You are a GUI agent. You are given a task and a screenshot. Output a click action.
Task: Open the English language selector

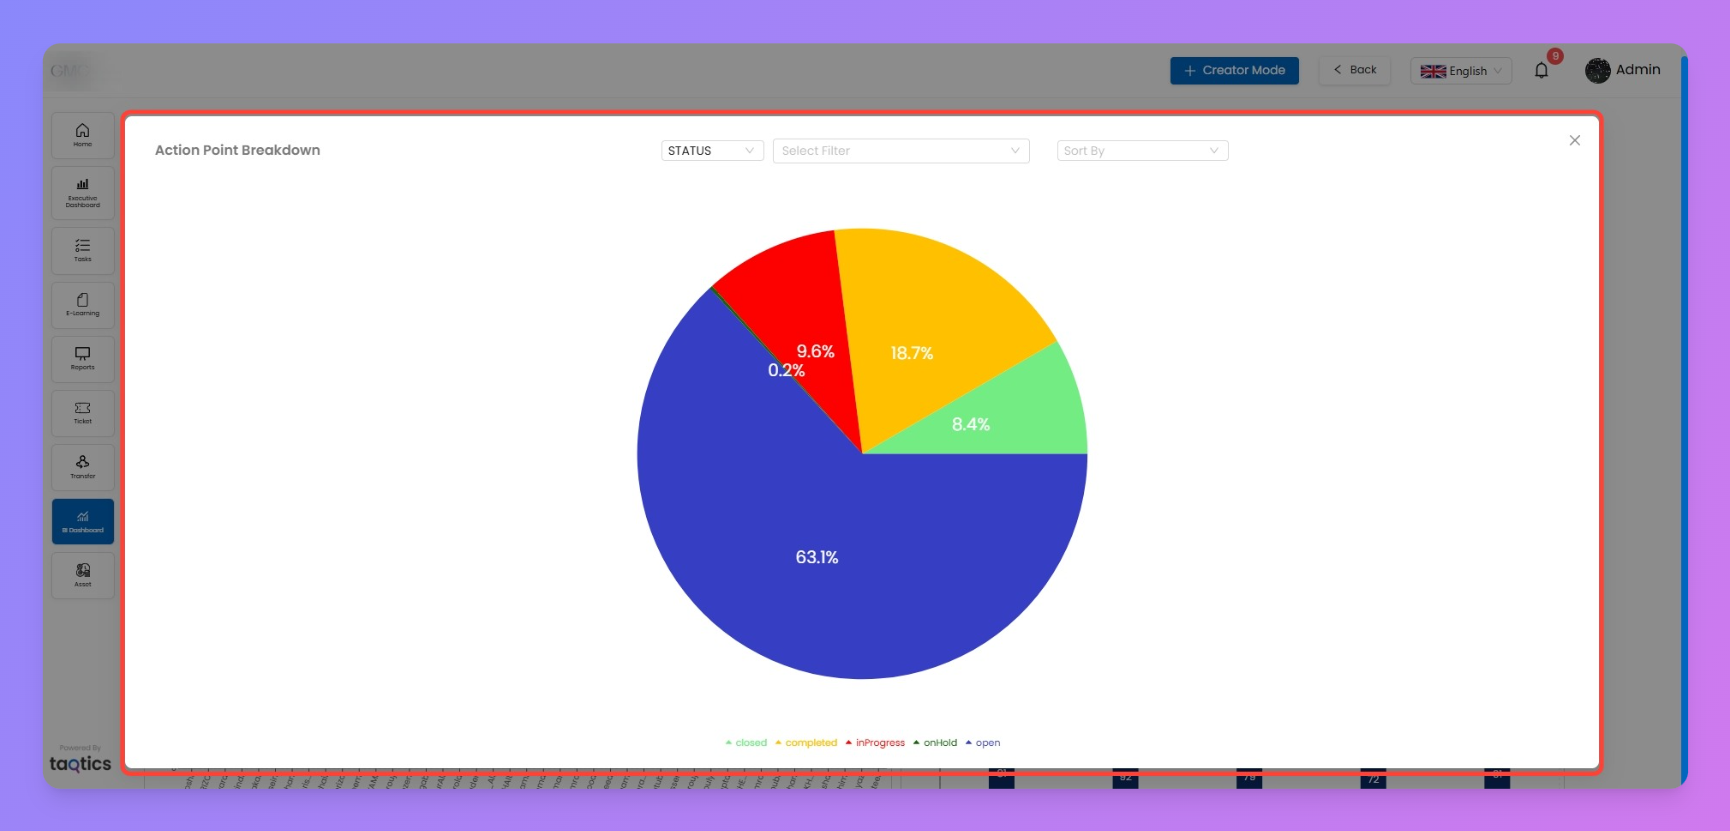1461,71
